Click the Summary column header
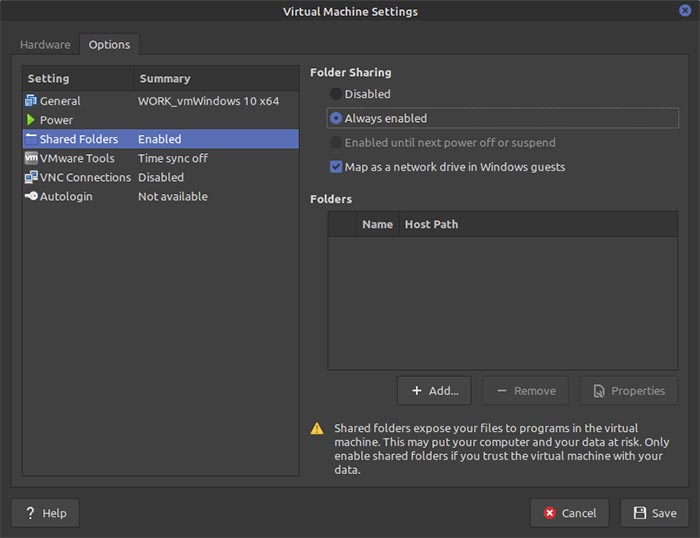The height and width of the screenshot is (538, 700). (217, 79)
